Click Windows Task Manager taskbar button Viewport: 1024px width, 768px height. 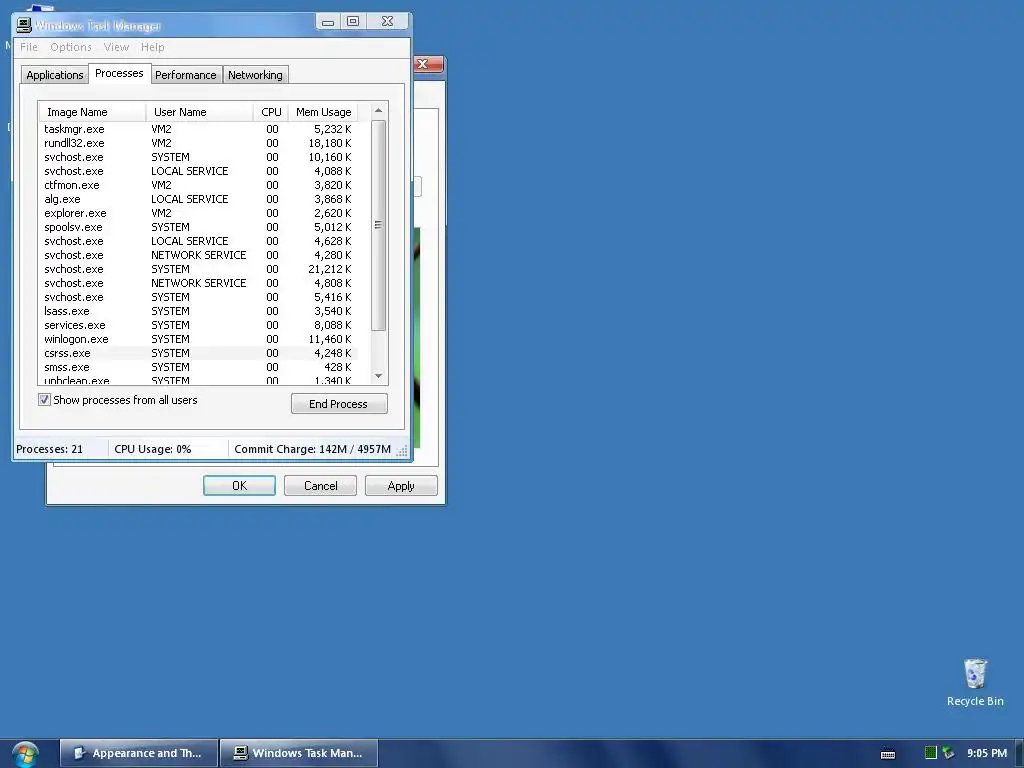(299, 753)
